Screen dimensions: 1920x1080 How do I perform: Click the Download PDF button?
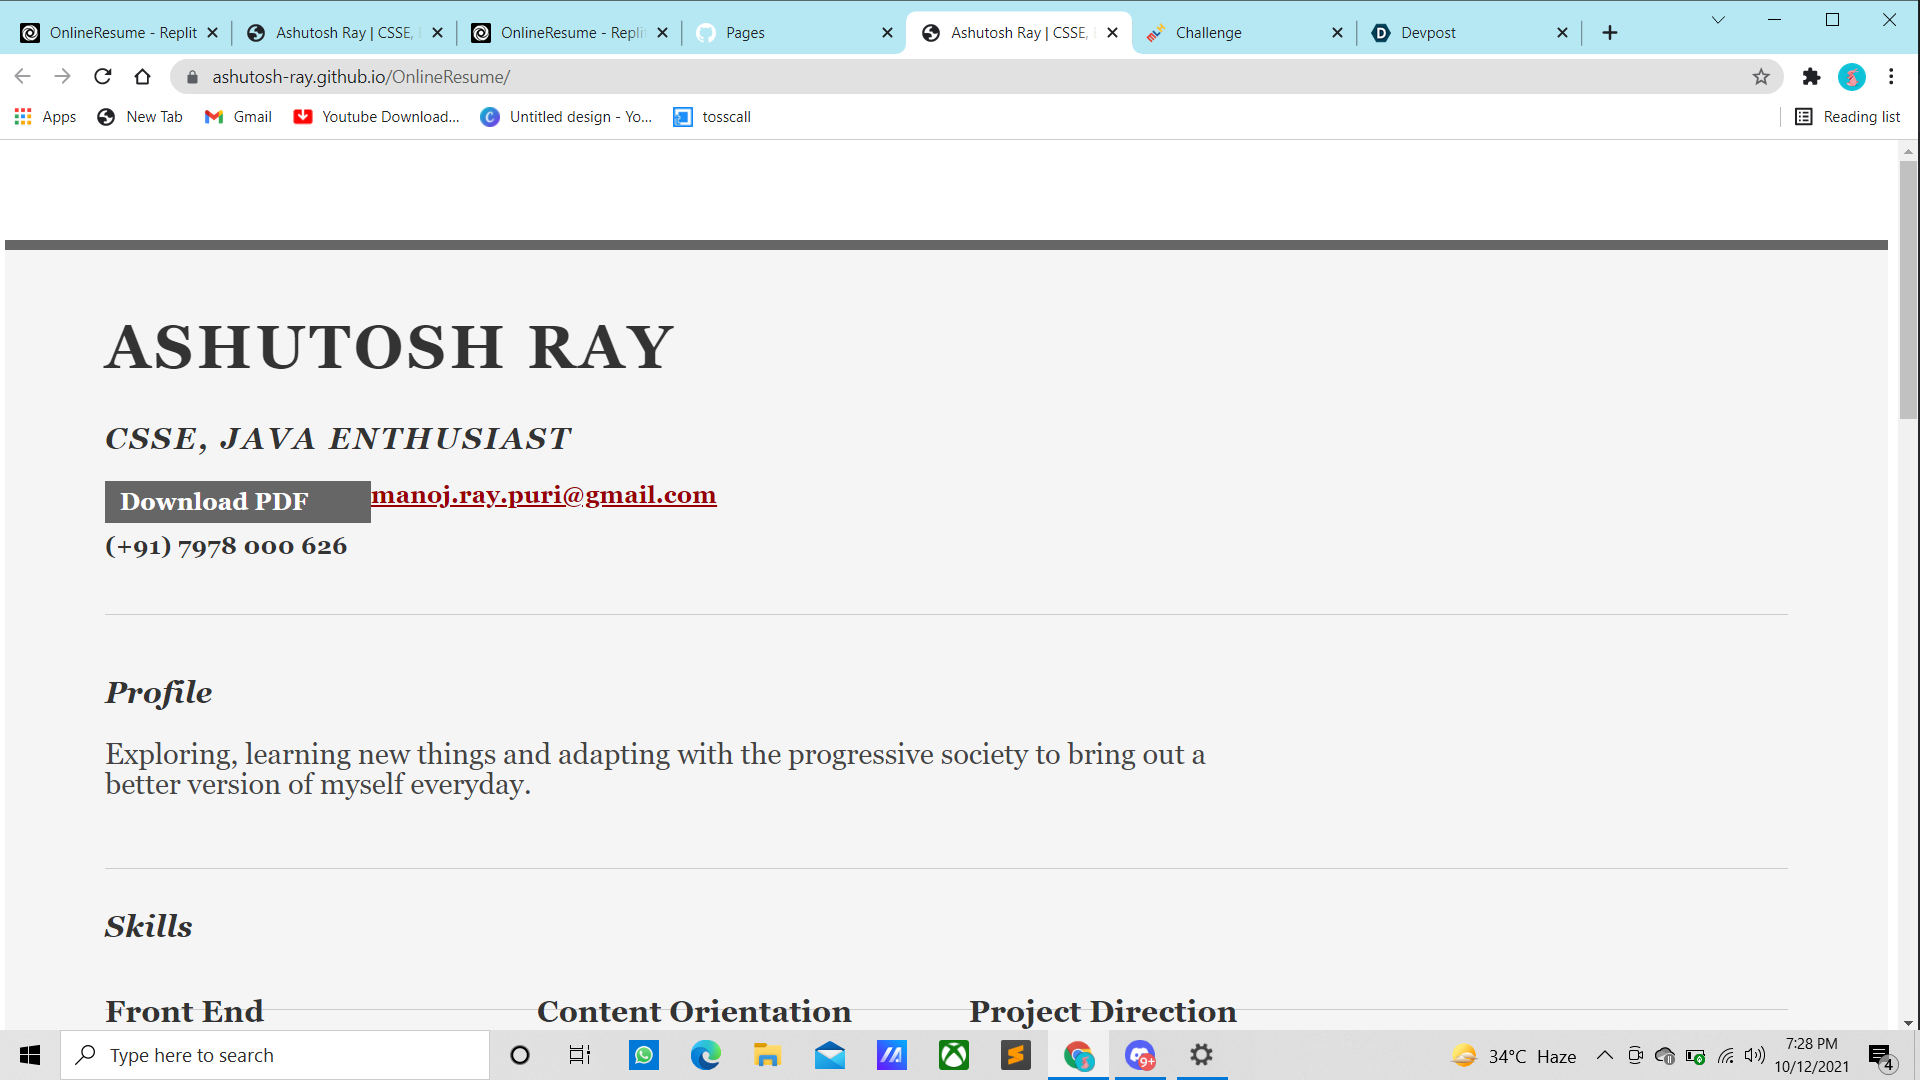click(237, 502)
